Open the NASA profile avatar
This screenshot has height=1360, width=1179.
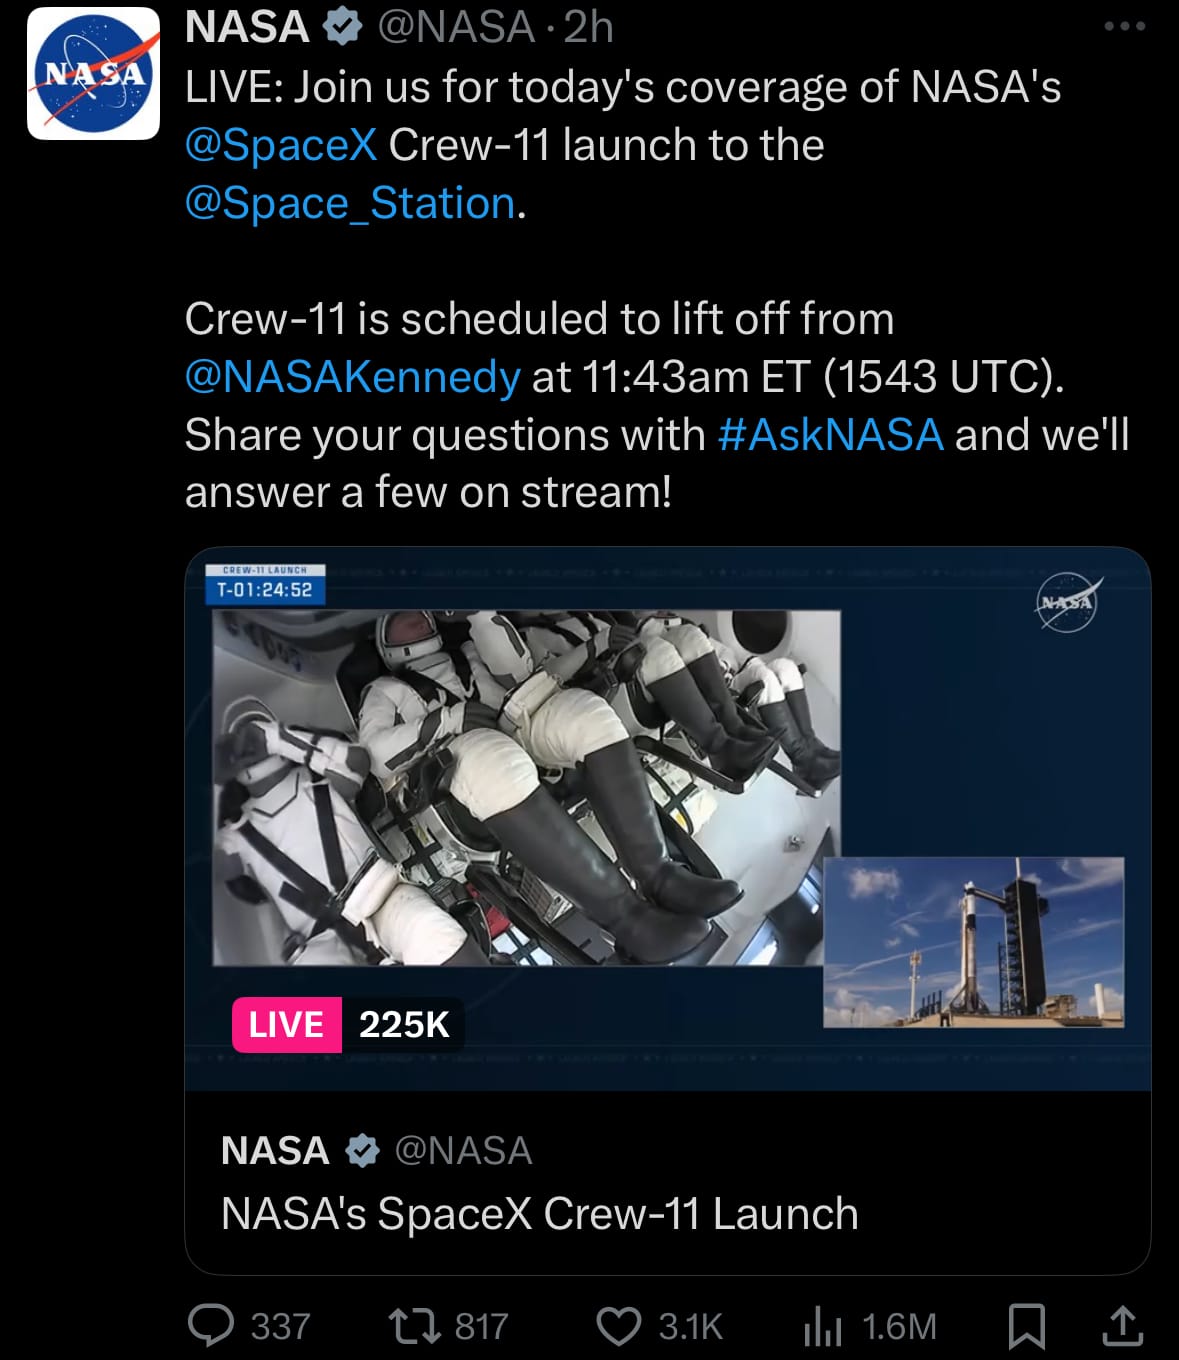[93, 74]
